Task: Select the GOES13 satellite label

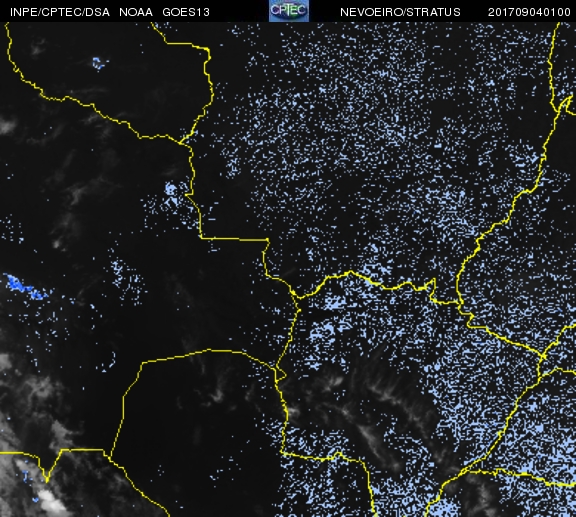Action: tap(186, 12)
